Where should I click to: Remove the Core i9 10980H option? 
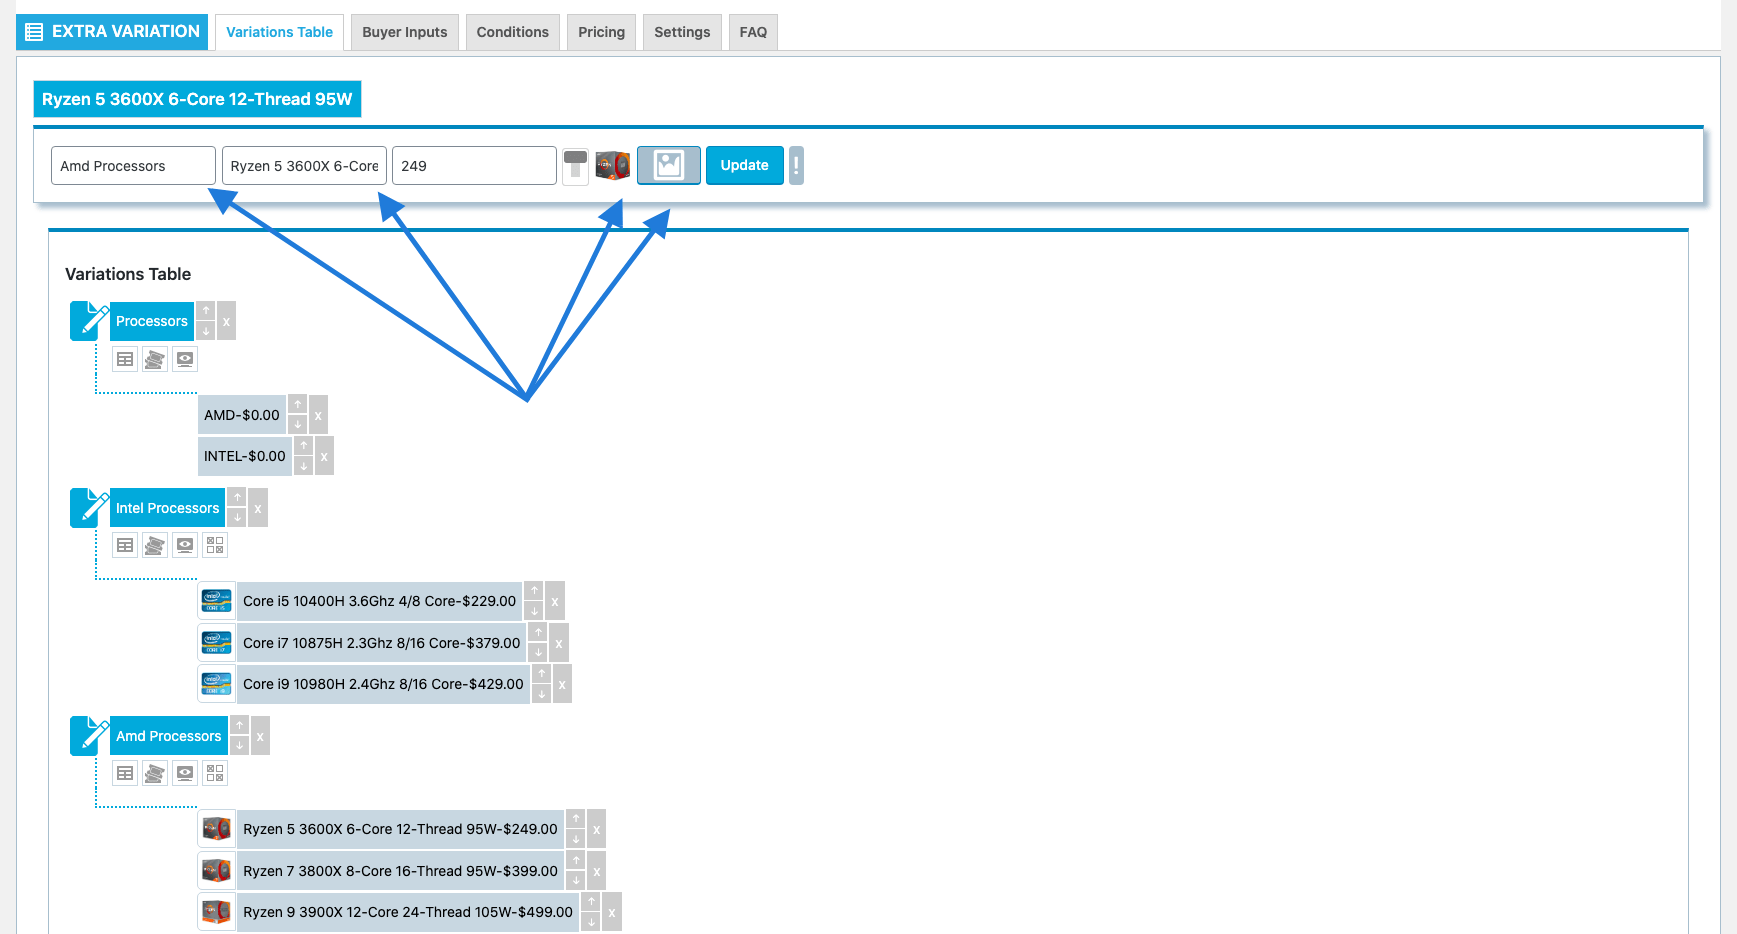(562, 684)
